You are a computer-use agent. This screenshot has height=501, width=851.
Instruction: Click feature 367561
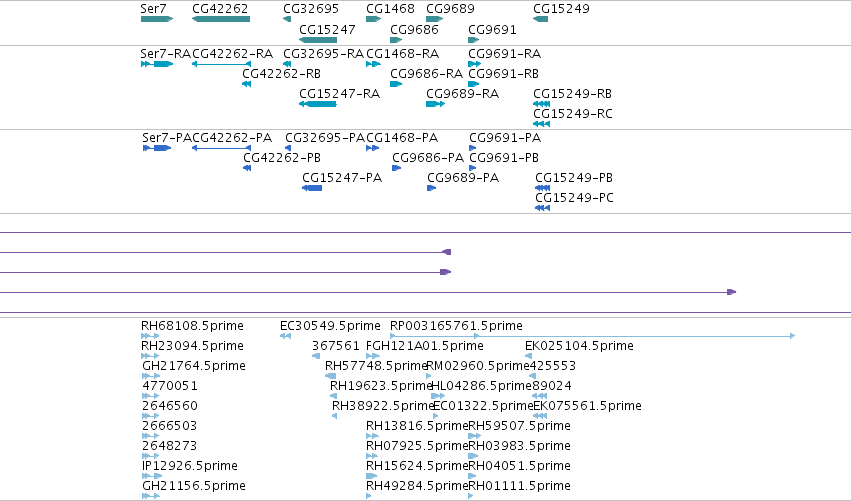pos(316,357)
